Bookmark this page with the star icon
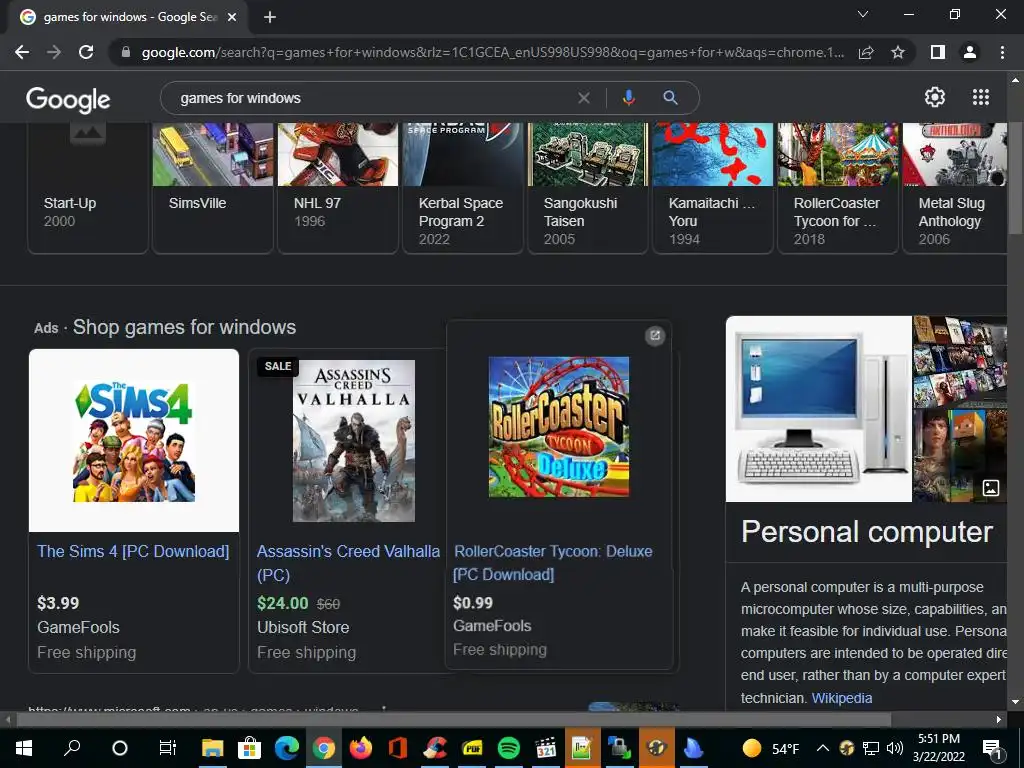The width and height of the screenshot is (1024, 768). 898,52
